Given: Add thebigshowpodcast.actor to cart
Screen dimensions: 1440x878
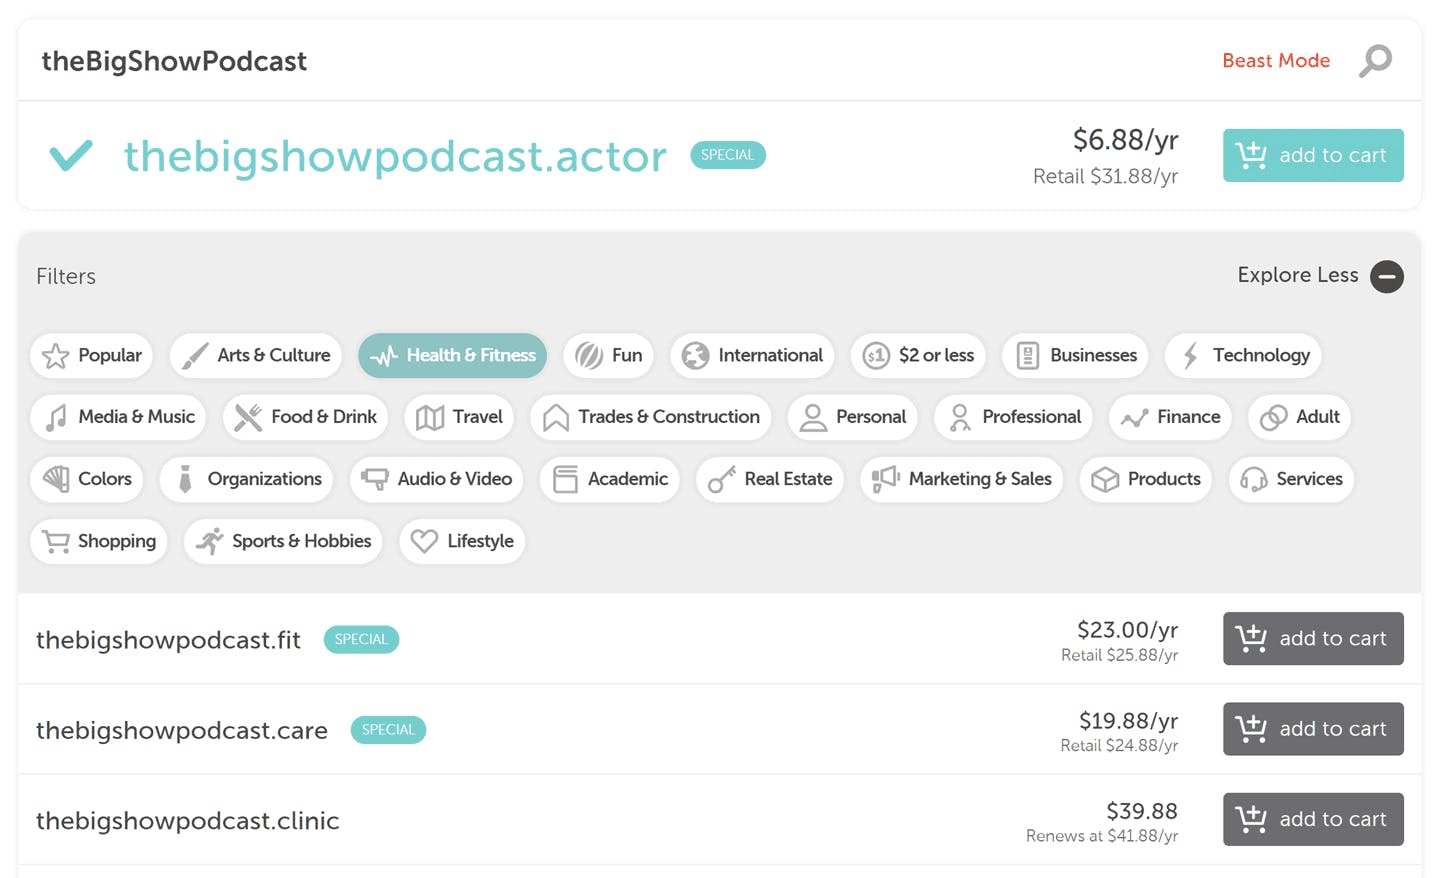Looking at the screenshot, I should [1312, 155].
